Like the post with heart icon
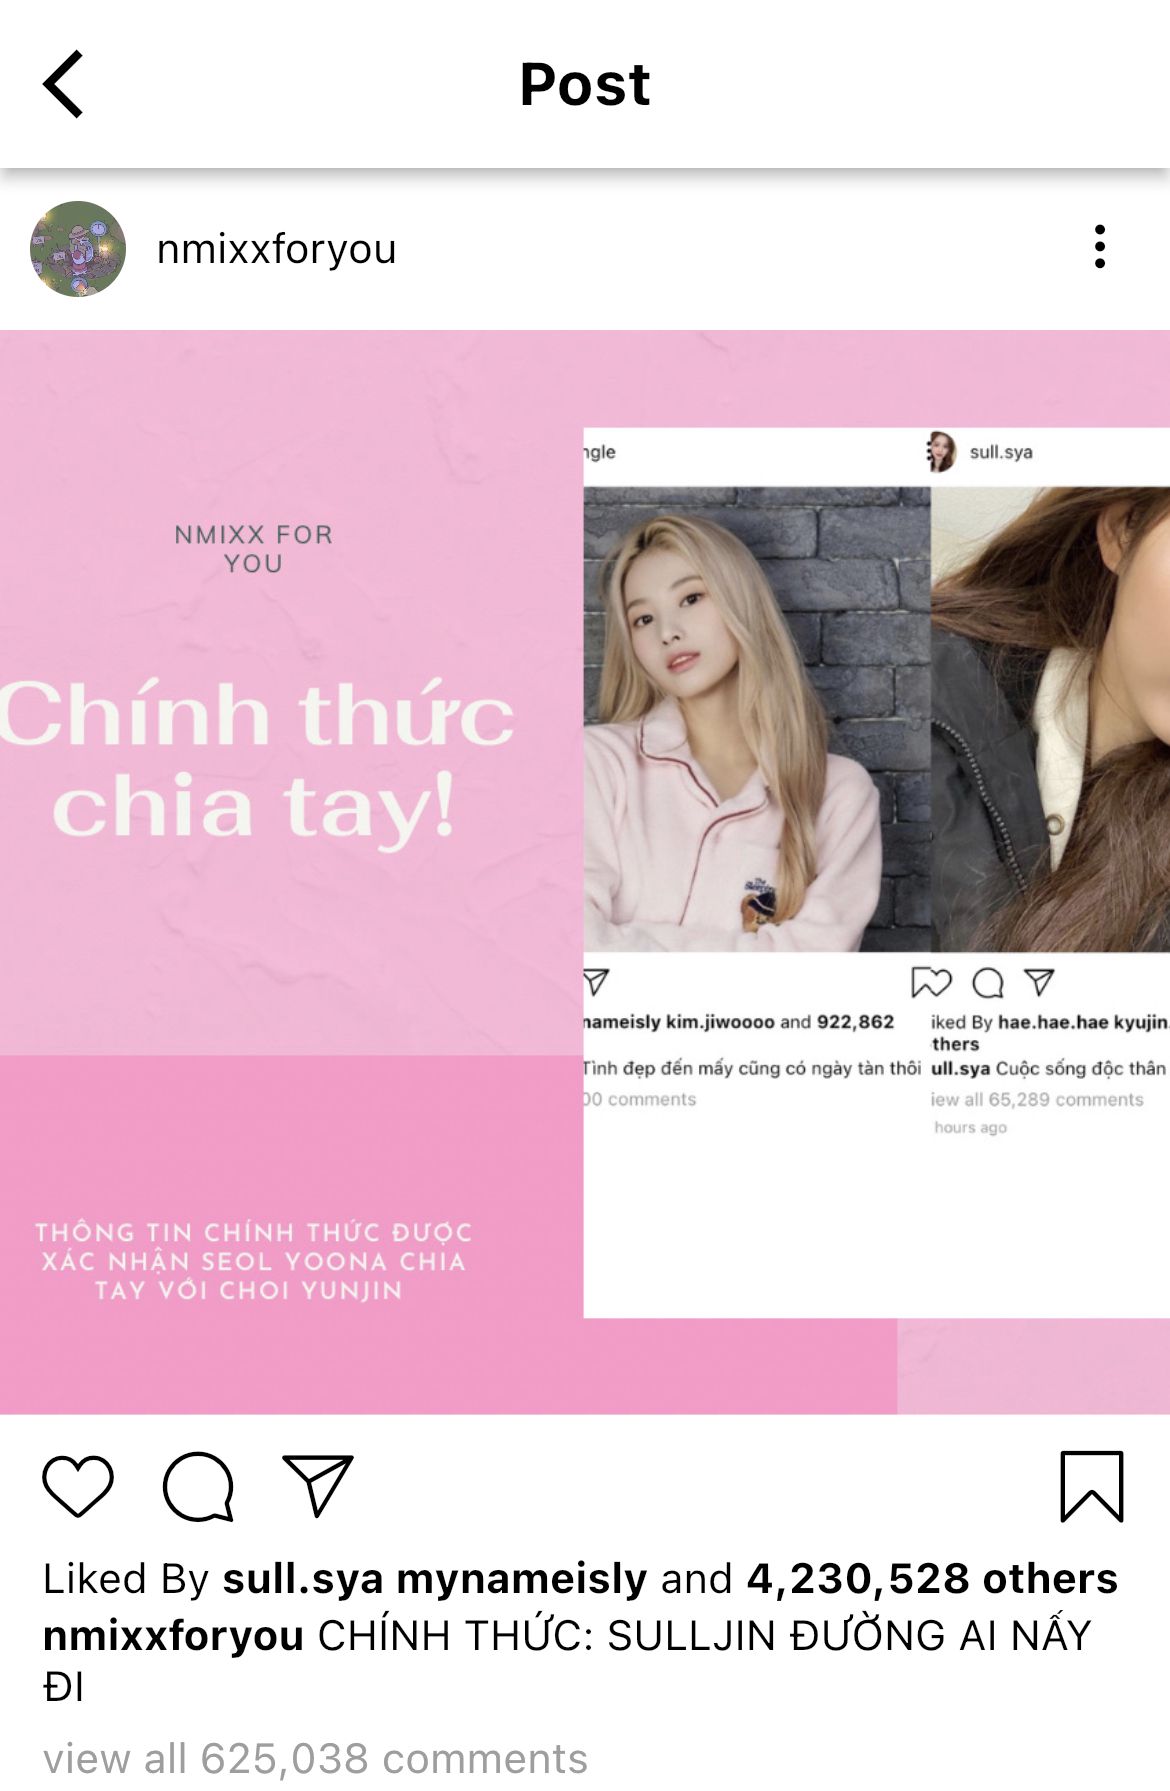1170x1791 pixels. [78, 1486]
